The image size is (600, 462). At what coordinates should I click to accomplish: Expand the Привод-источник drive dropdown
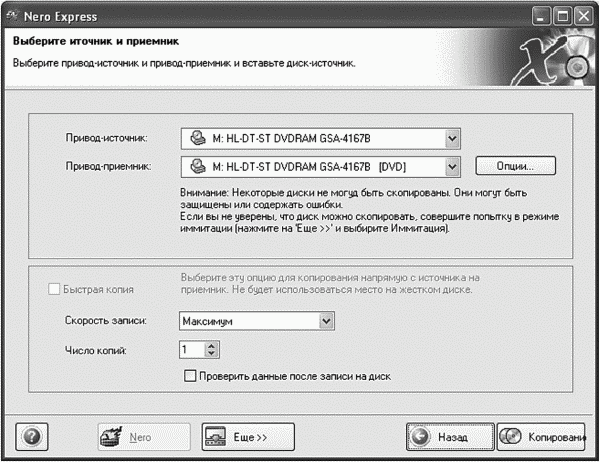point(452,139)
